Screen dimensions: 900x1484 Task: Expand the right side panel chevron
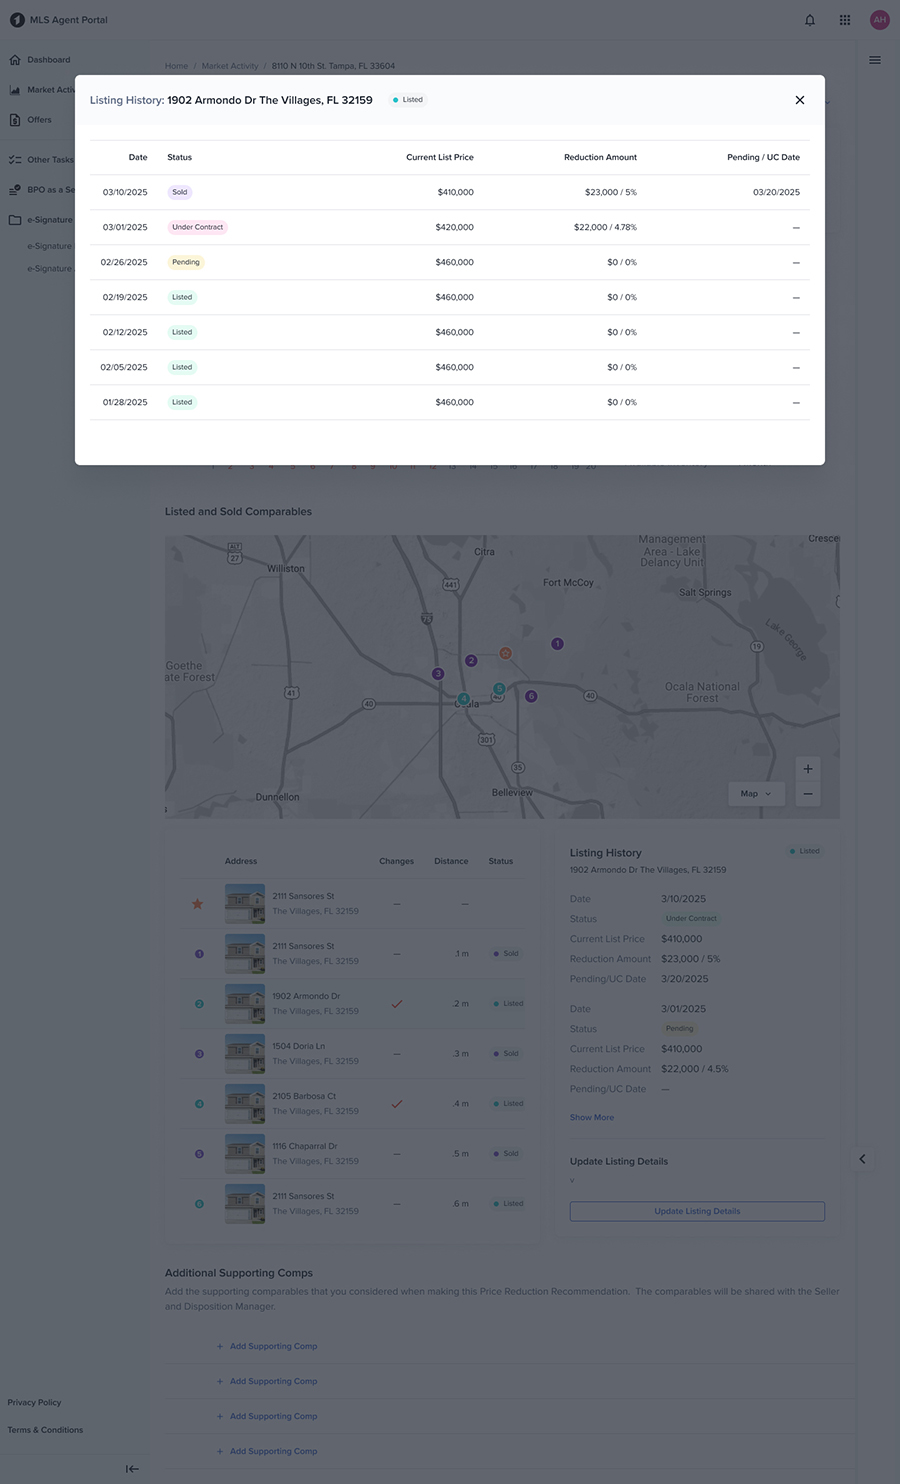coord(862,1159)
